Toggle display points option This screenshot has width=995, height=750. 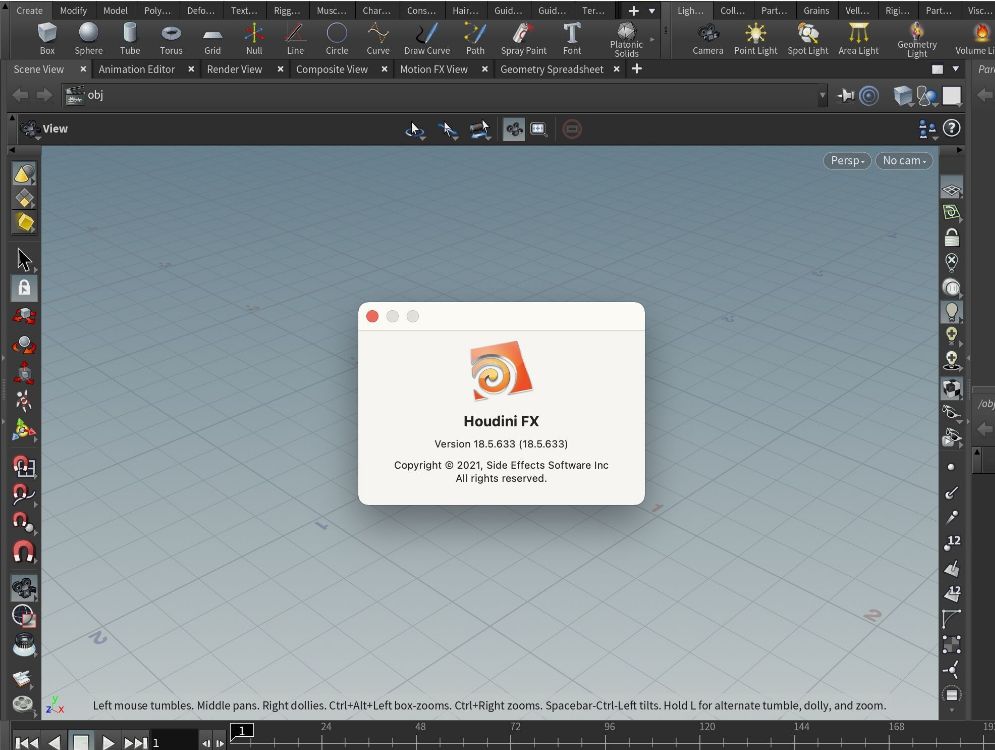pyautogui.click(x=951, y=467)
